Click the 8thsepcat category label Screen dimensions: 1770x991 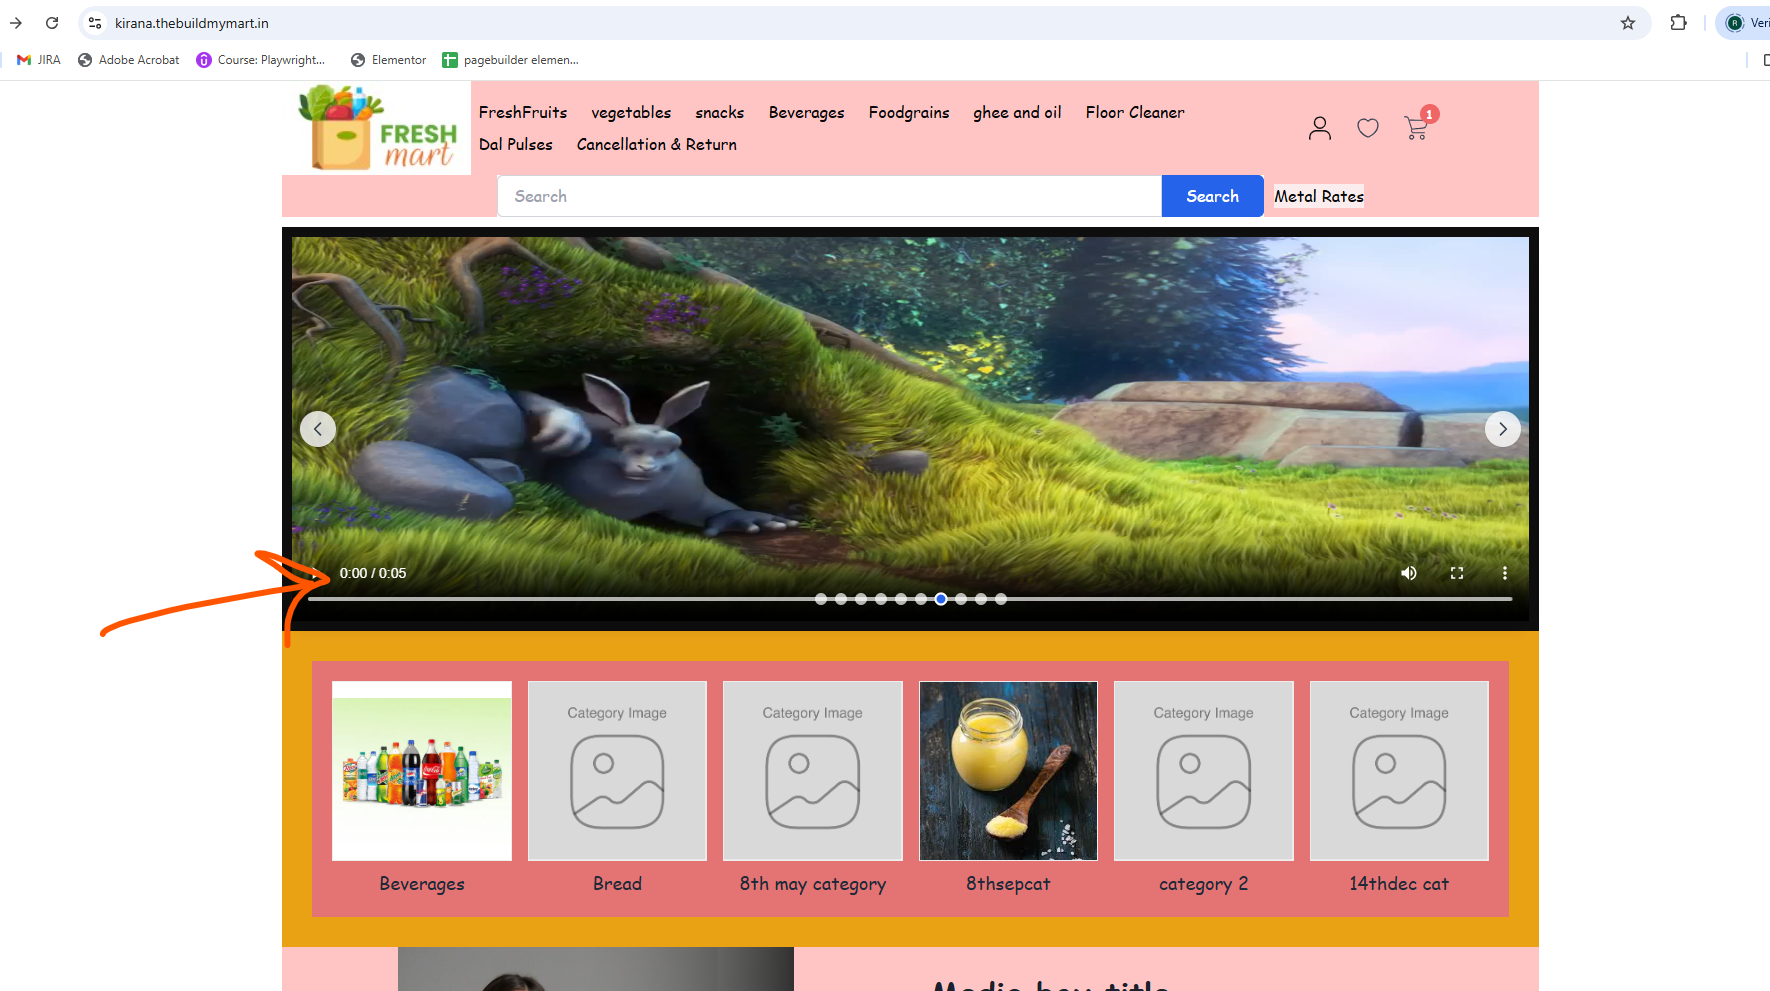pyautogui.click(x=1008, y=884)
